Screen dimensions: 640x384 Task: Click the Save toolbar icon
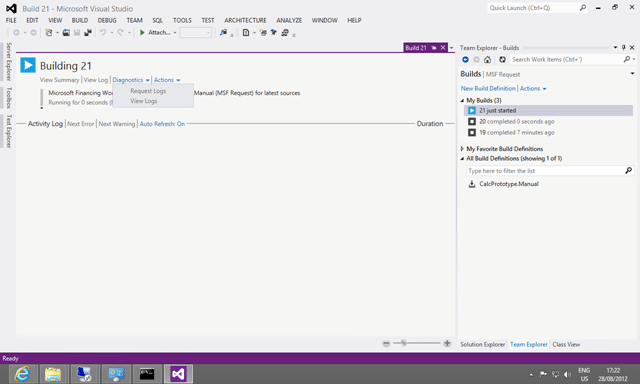pos(77,33)
